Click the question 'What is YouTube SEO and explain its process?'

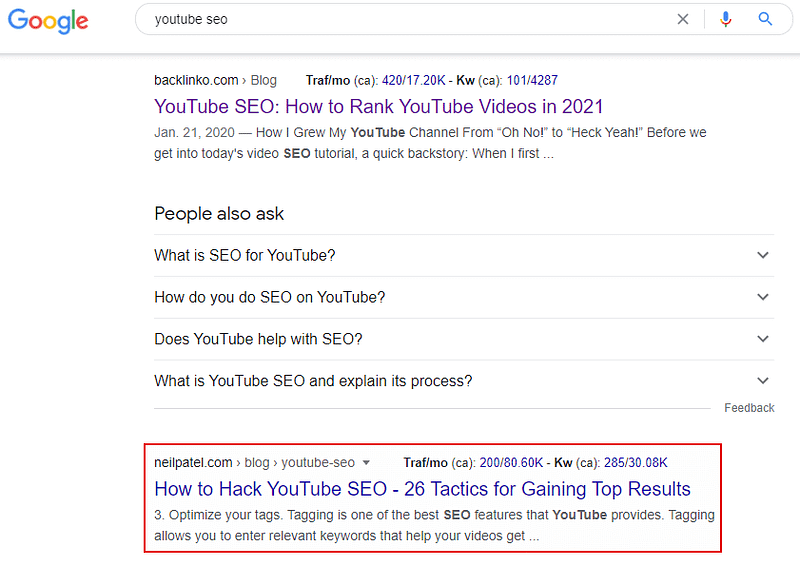(x=313, y=381)
